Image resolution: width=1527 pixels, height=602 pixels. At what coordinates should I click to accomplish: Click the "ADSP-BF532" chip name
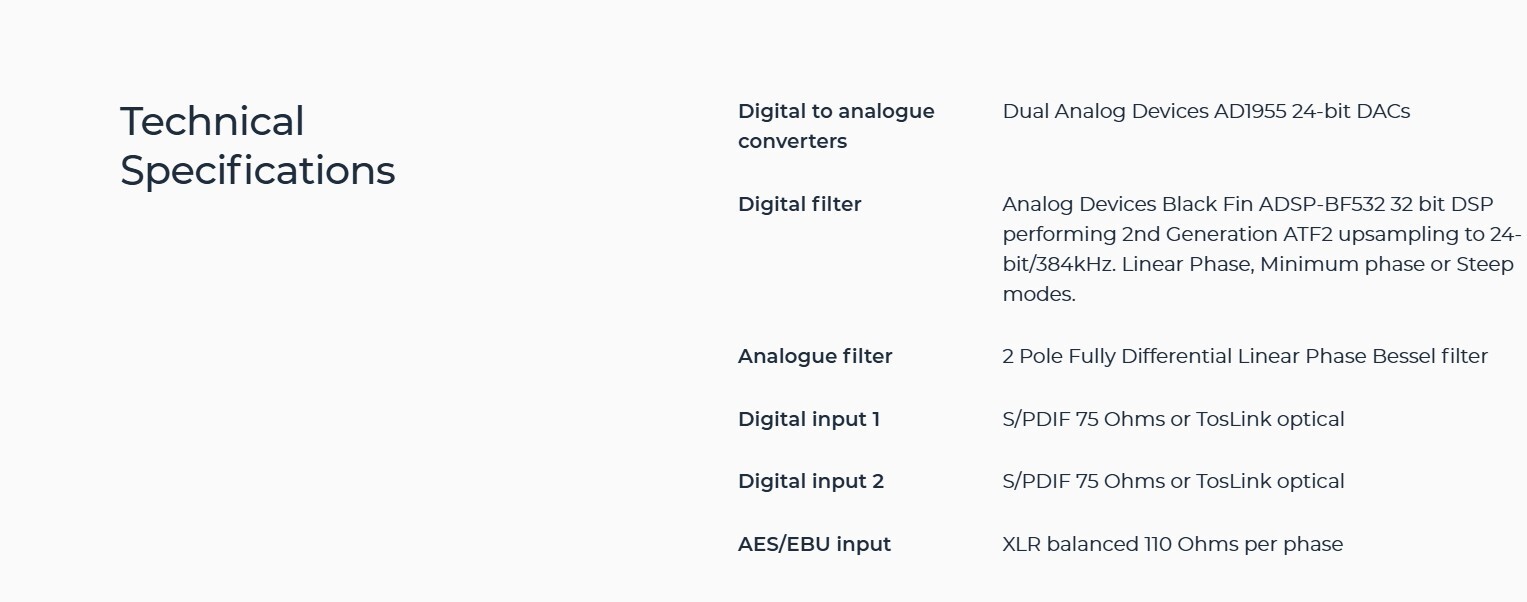tap(1321, 204)
